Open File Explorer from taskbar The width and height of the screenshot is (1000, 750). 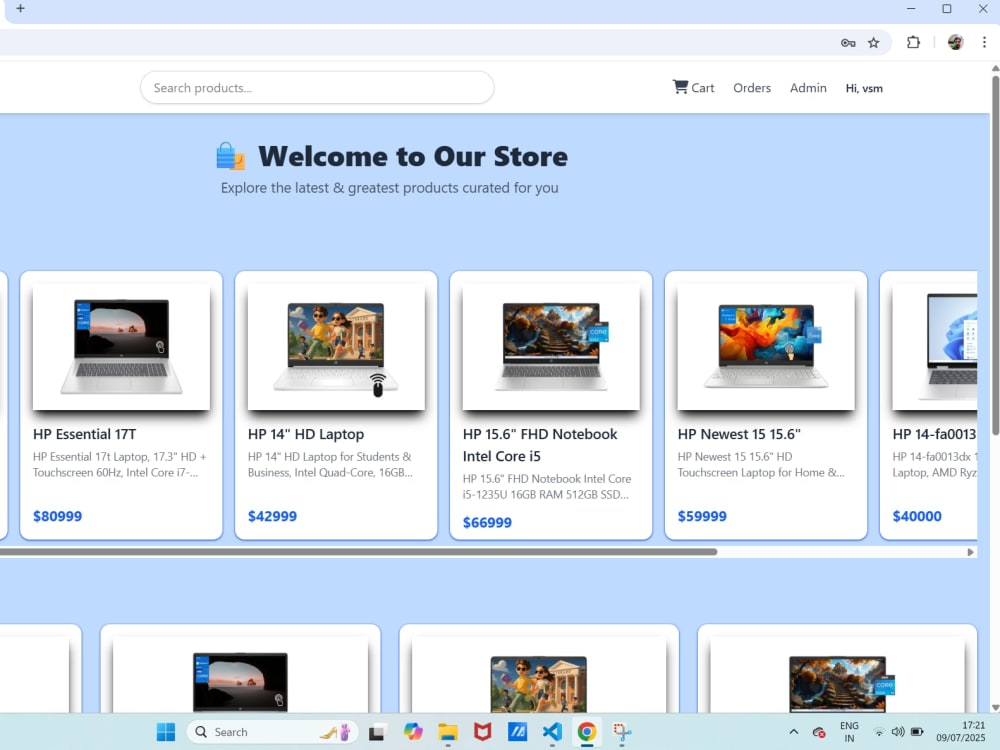click(x=448, y=732)
